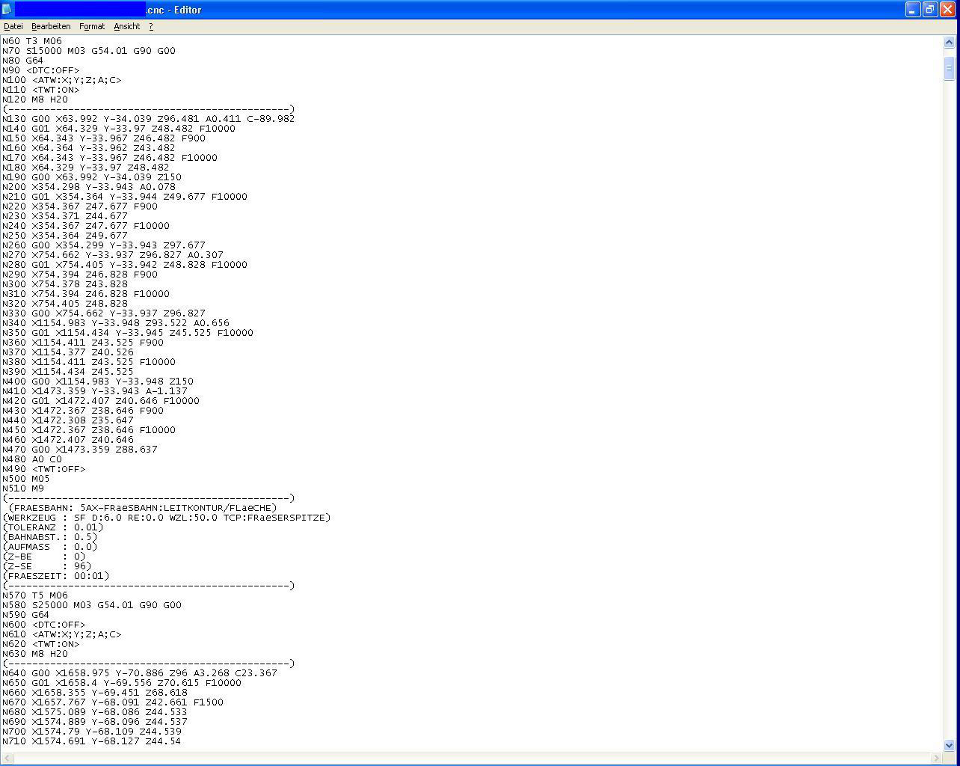Click line N510 M9
The height and width of the screenshot is (766, 960).
pyautogui.click(x=23, y=489)
